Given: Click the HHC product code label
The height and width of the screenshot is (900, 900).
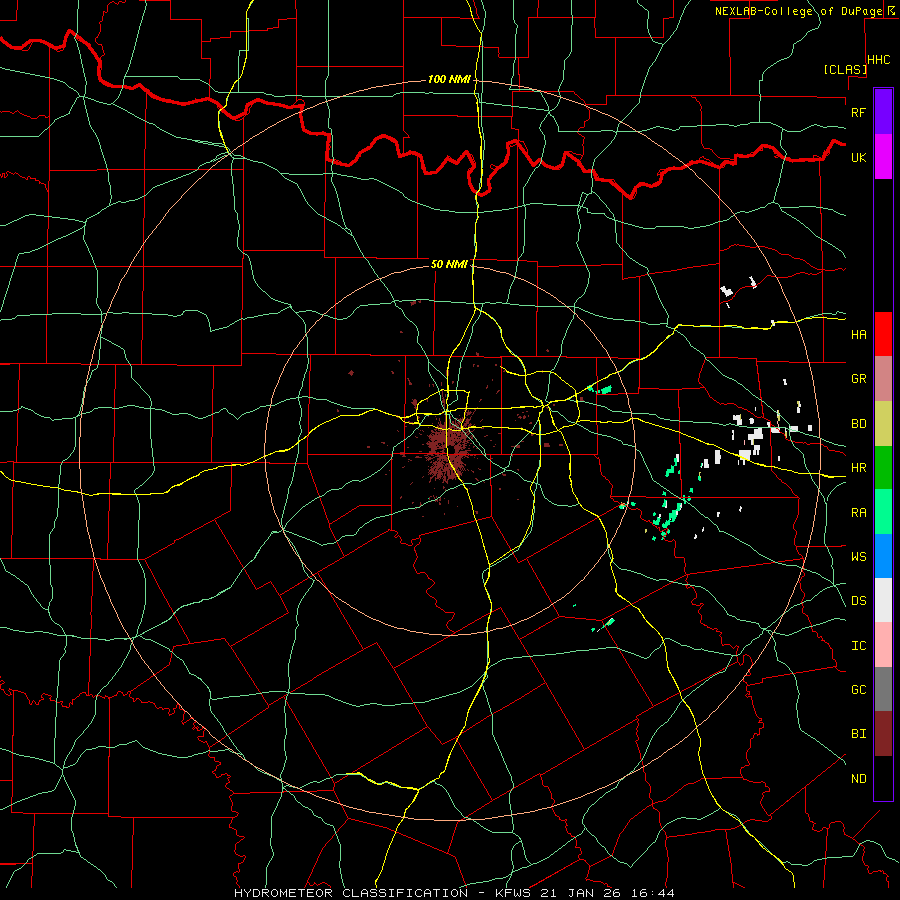Looking at the screenshot, I should pos(879,60).
